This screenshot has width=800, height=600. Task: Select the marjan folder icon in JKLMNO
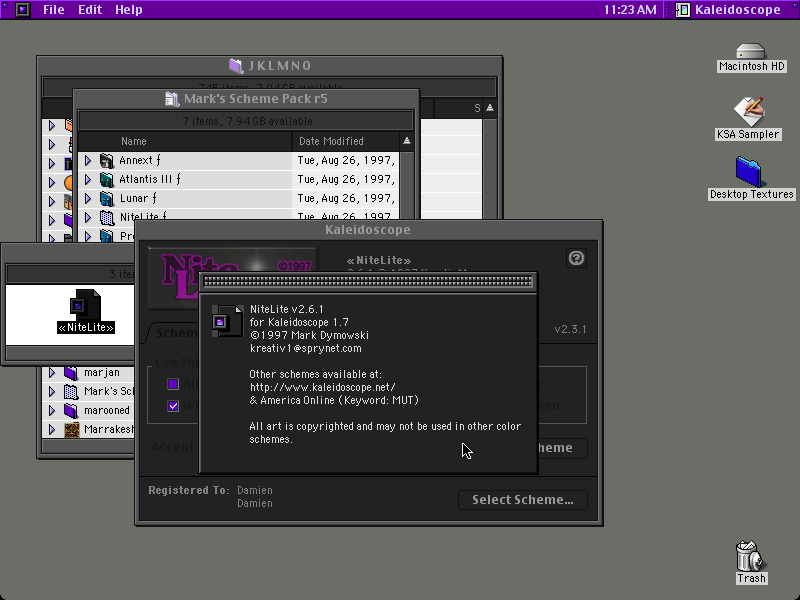pos(71,373)
